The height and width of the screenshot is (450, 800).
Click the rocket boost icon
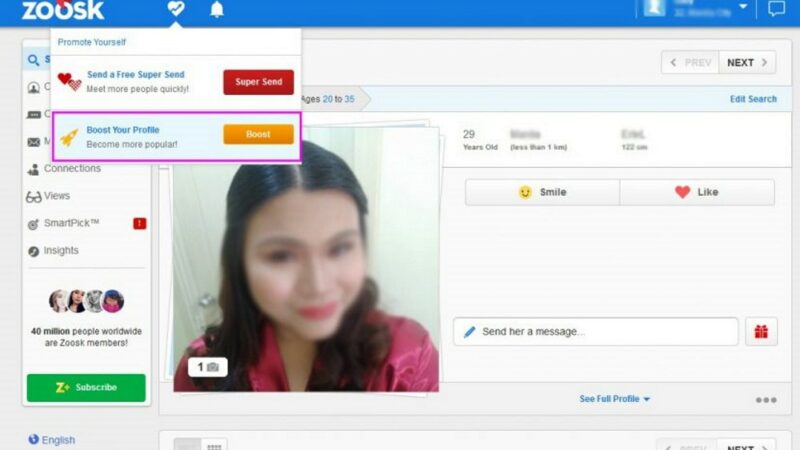click(69, 137)
